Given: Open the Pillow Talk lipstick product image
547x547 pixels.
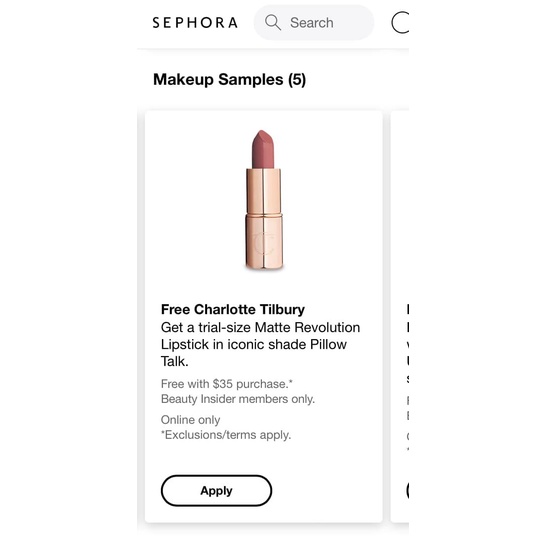Looking at the screenshot, I should coord(264,200).
